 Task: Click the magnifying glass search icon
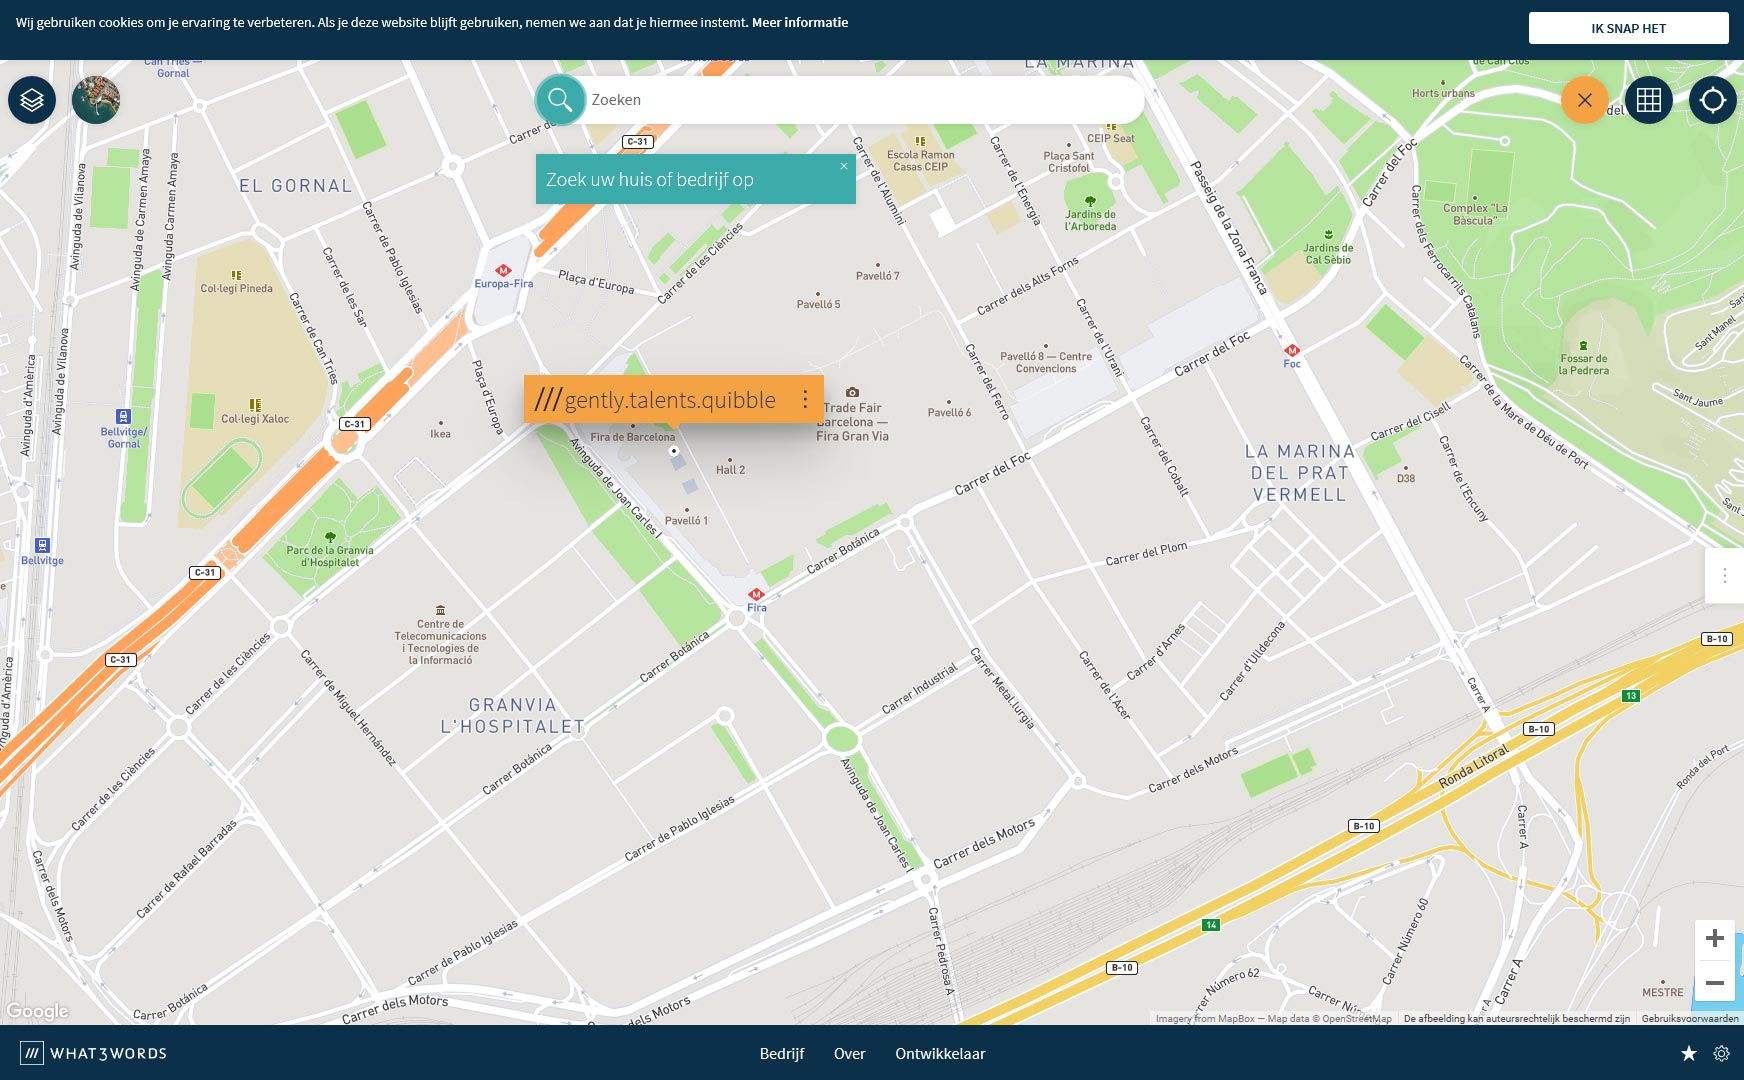coord(560,100)
